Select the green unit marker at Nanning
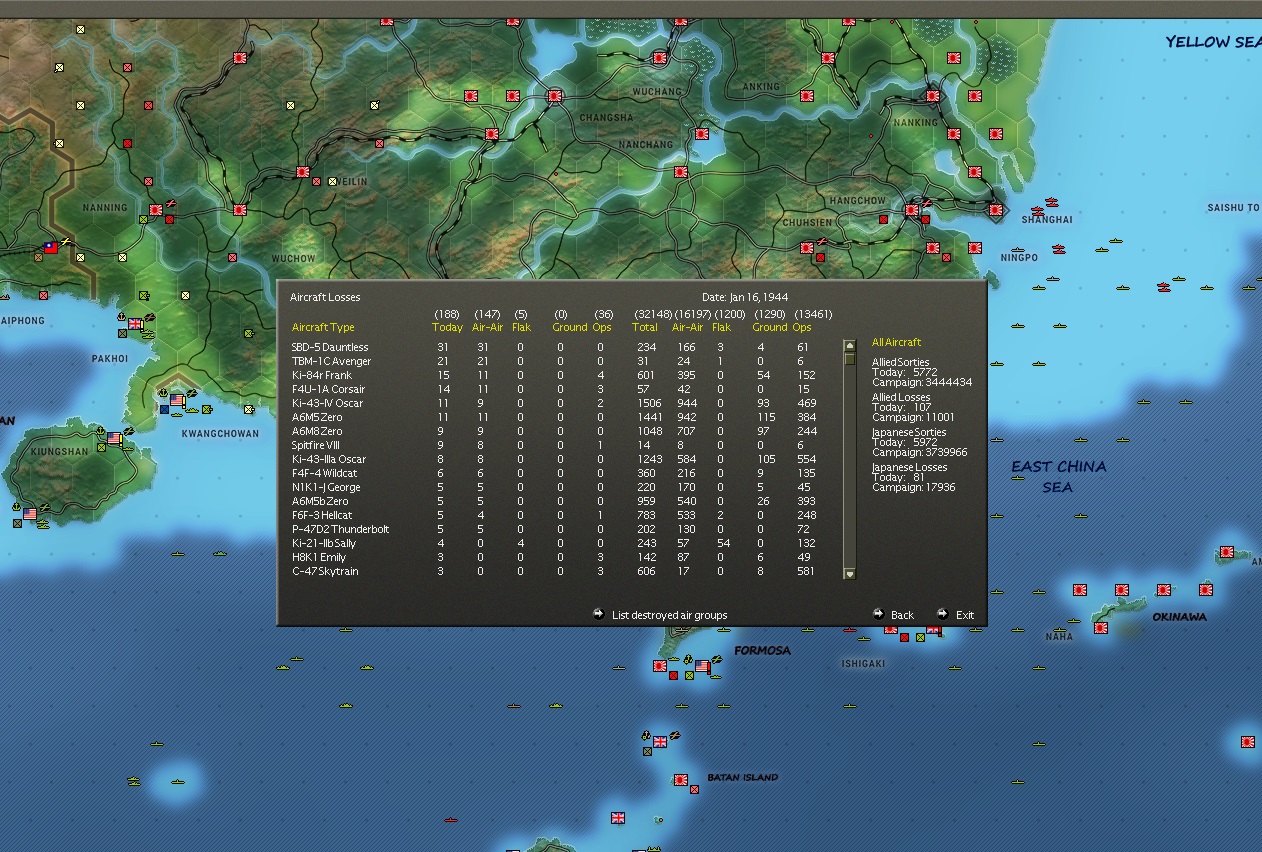 click(143, 219)
